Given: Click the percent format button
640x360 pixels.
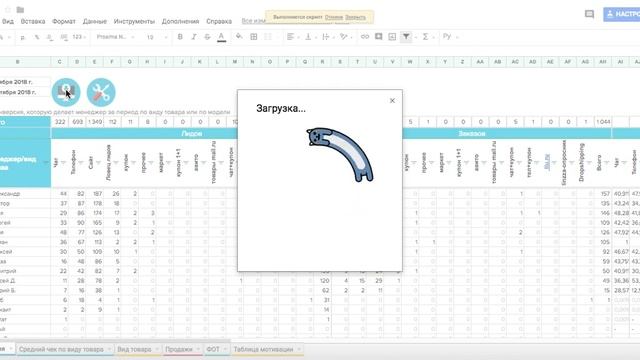Looking at the screenshot, I should [37, 37].
